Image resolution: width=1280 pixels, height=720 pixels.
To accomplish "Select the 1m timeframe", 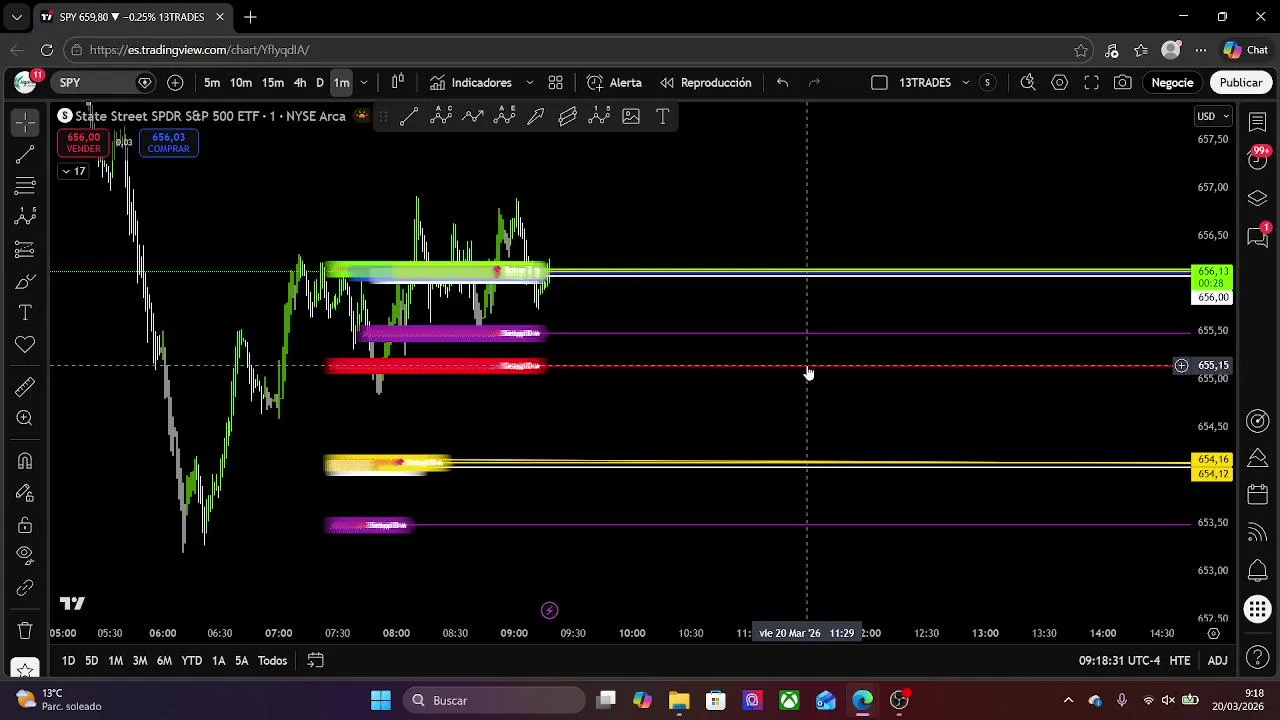I will click(x=341, y=83).
